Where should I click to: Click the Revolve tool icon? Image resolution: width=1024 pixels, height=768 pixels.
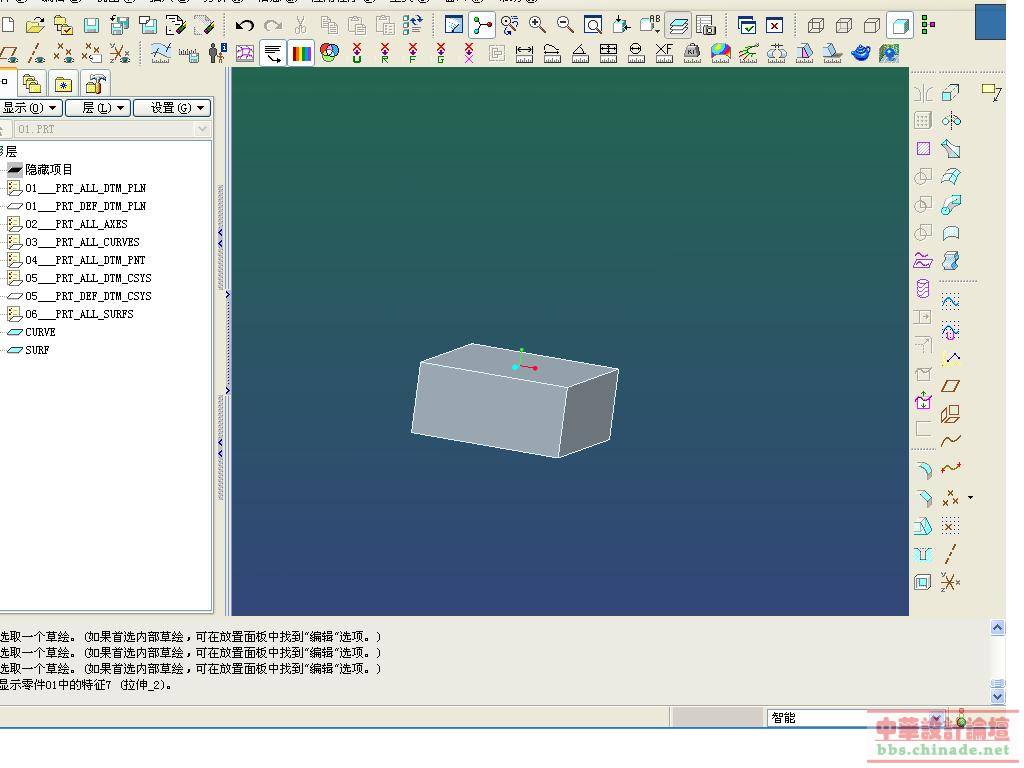[951, 121]
